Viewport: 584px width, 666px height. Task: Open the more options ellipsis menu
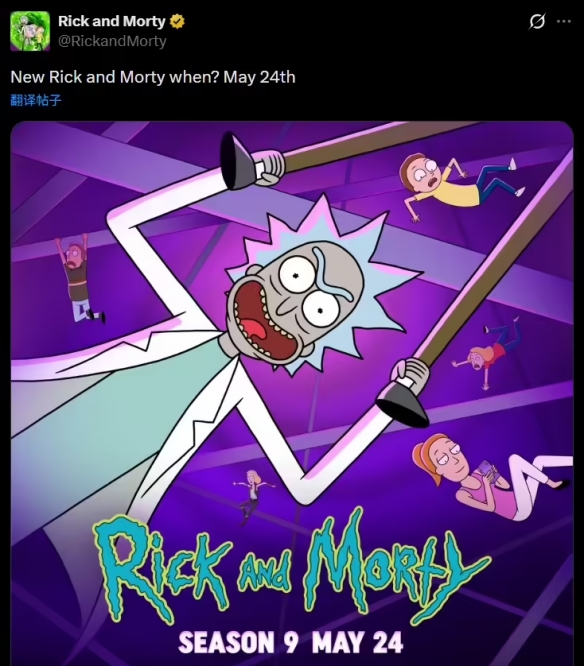click(564, 21)
